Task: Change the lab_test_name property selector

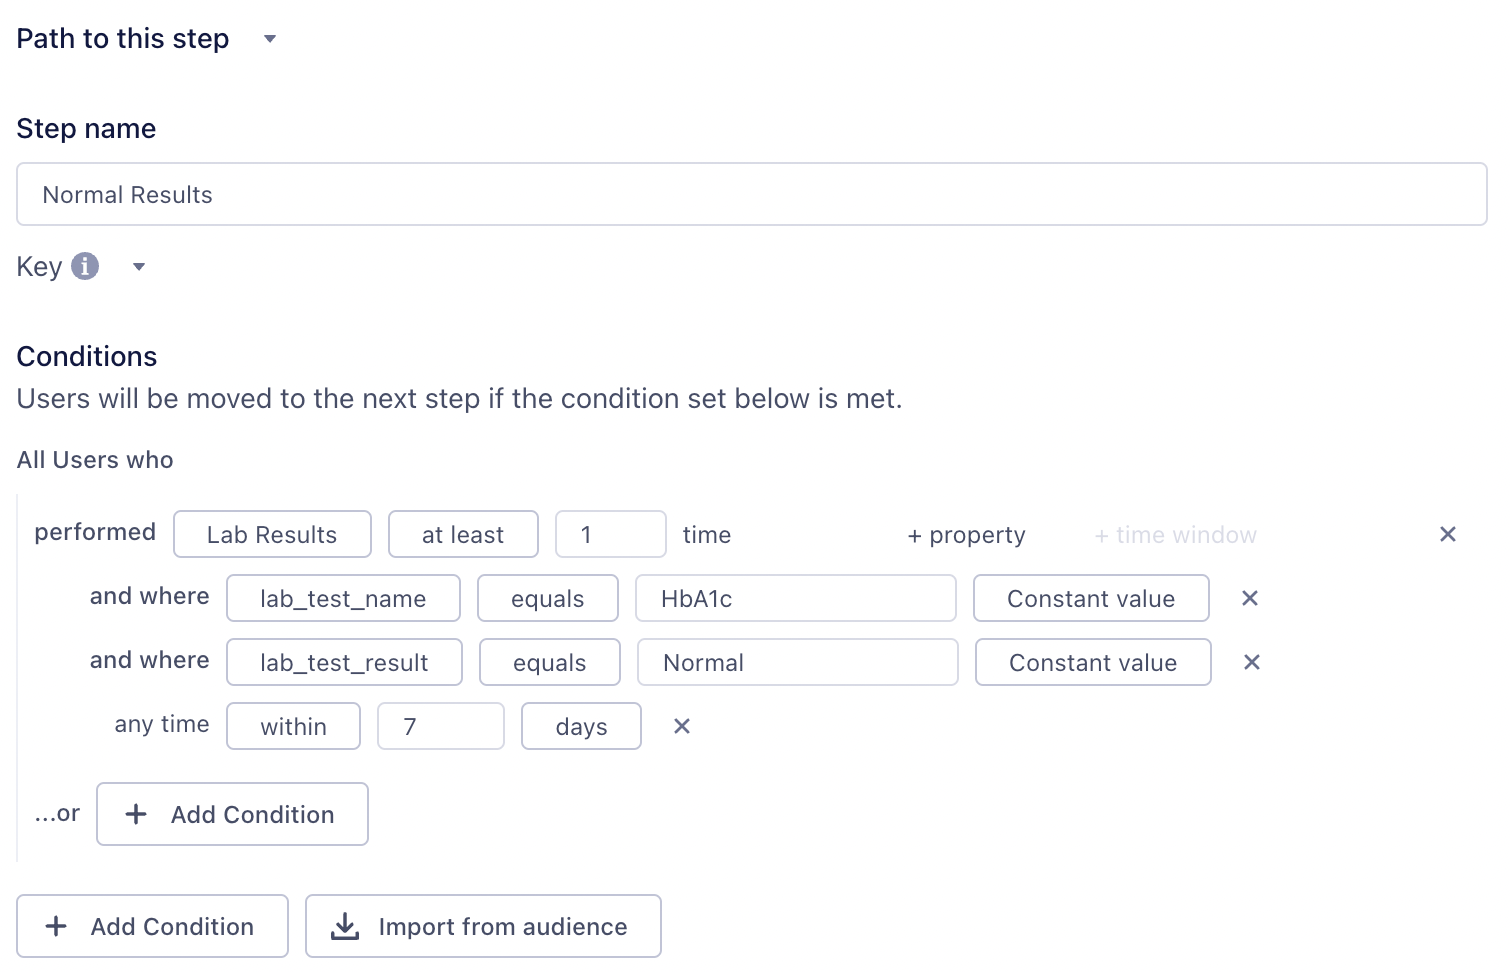Action: [343, 599]
